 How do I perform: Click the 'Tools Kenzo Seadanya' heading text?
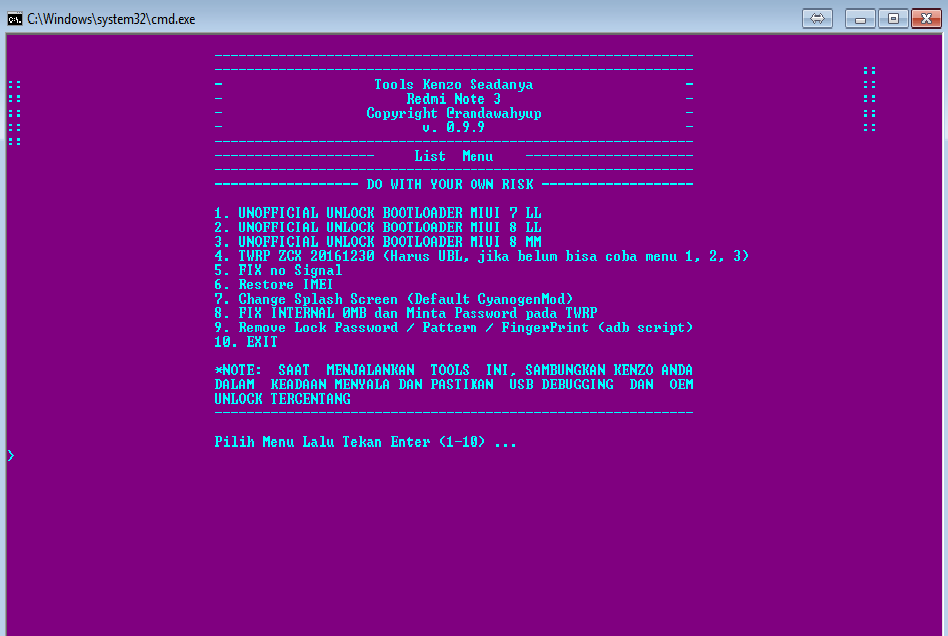453,85
